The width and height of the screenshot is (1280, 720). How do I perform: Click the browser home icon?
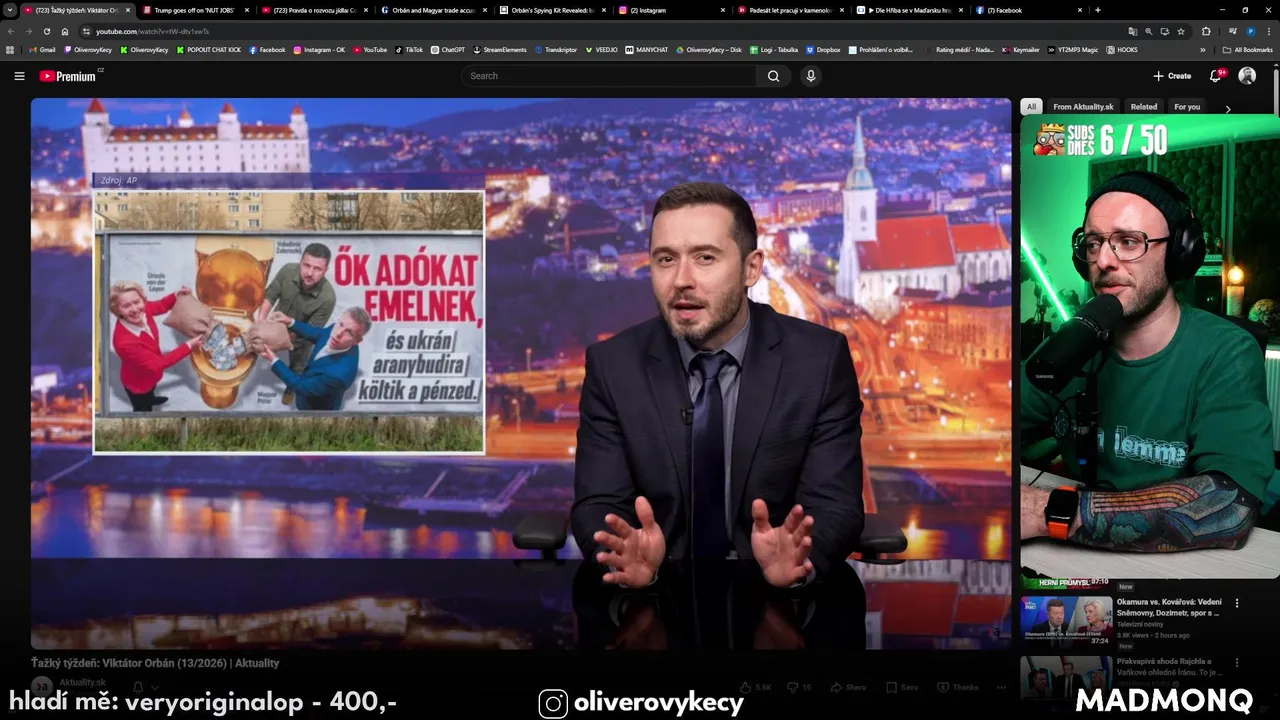(x=65, y=31)
